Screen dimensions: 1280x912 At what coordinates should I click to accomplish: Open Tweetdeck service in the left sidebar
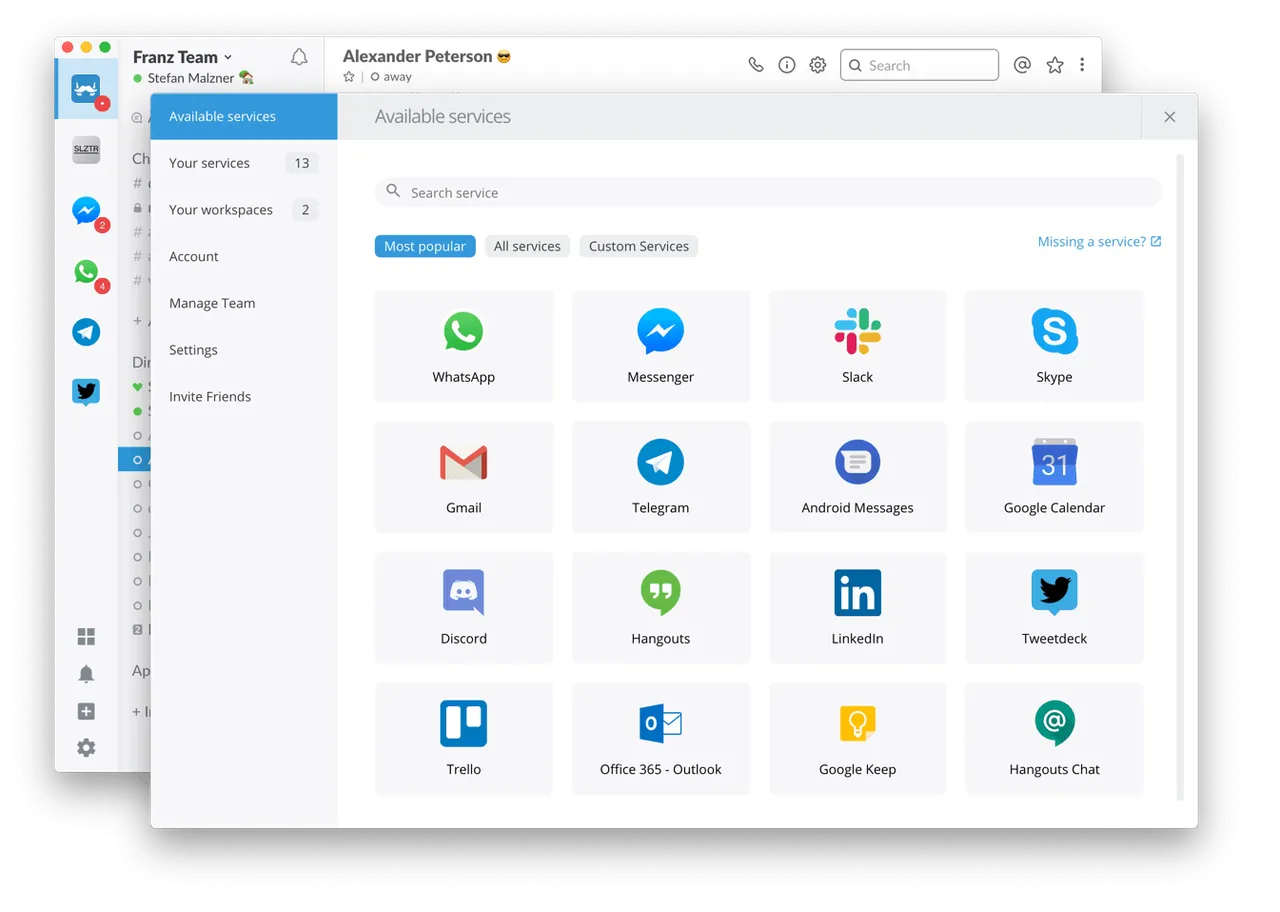coord(86,392)
